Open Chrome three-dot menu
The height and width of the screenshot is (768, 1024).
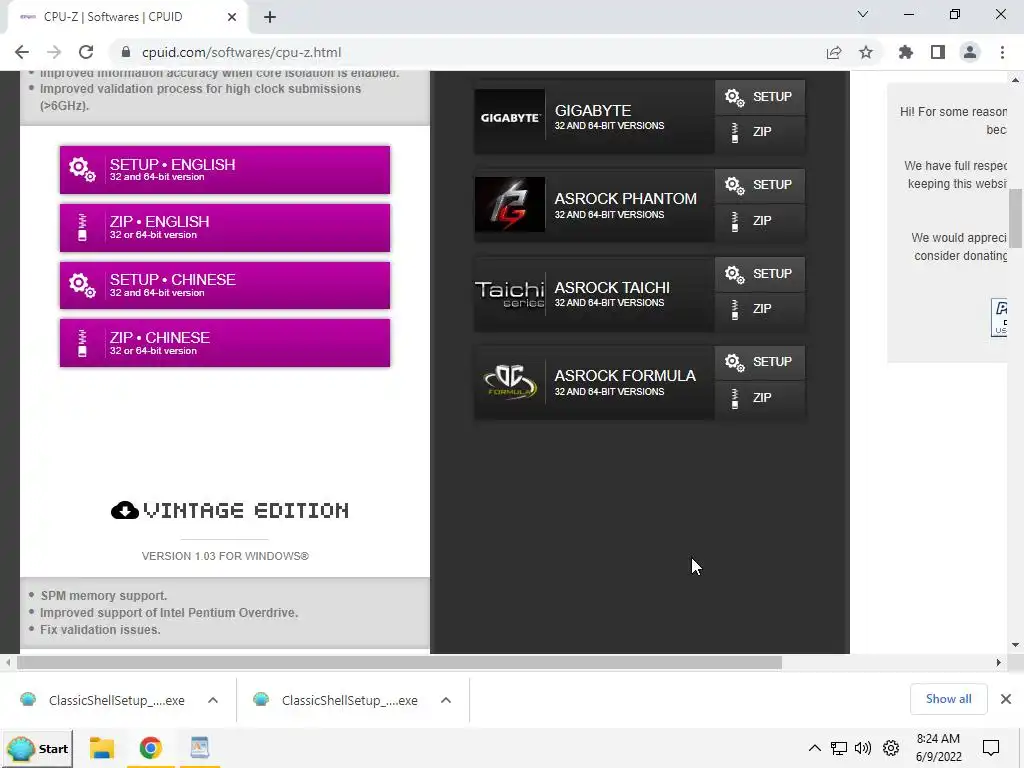coord(1002,52)
